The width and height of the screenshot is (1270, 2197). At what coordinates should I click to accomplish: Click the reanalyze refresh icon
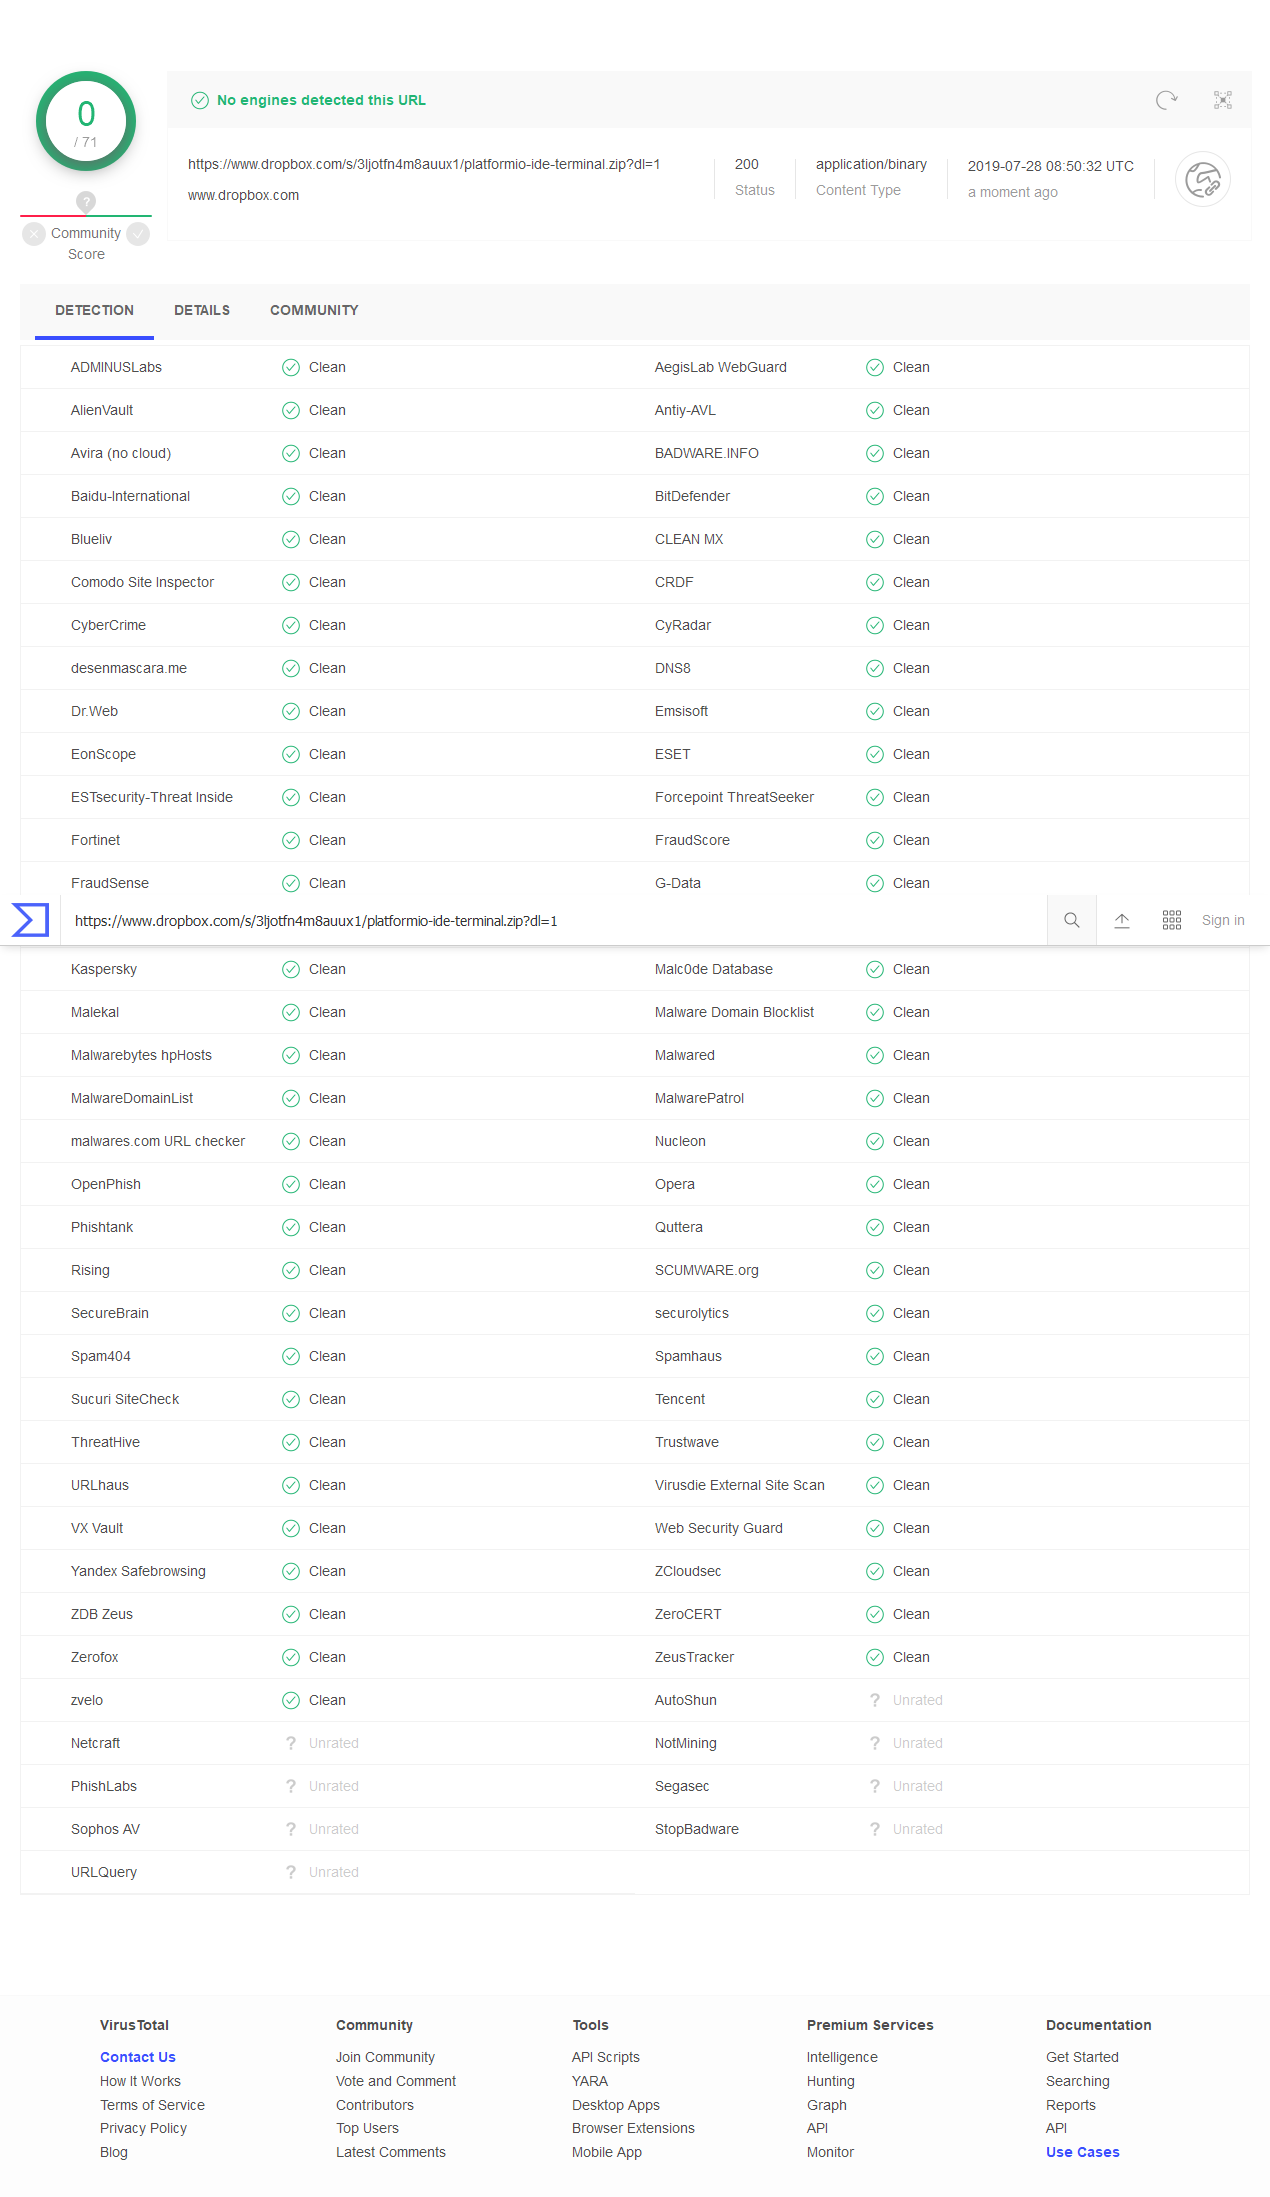pyautogui.click(x=1166, y=100)
